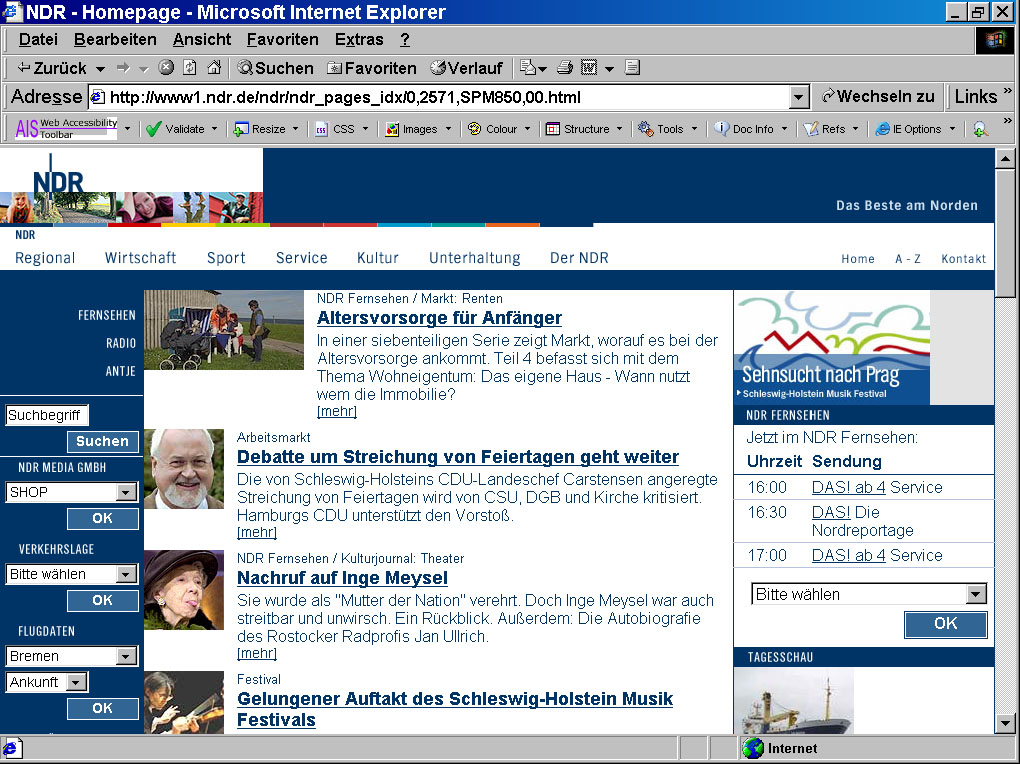1020x764 pixels.
Task: Open the address bar dropdown arrow
Action: coord(799,98)
